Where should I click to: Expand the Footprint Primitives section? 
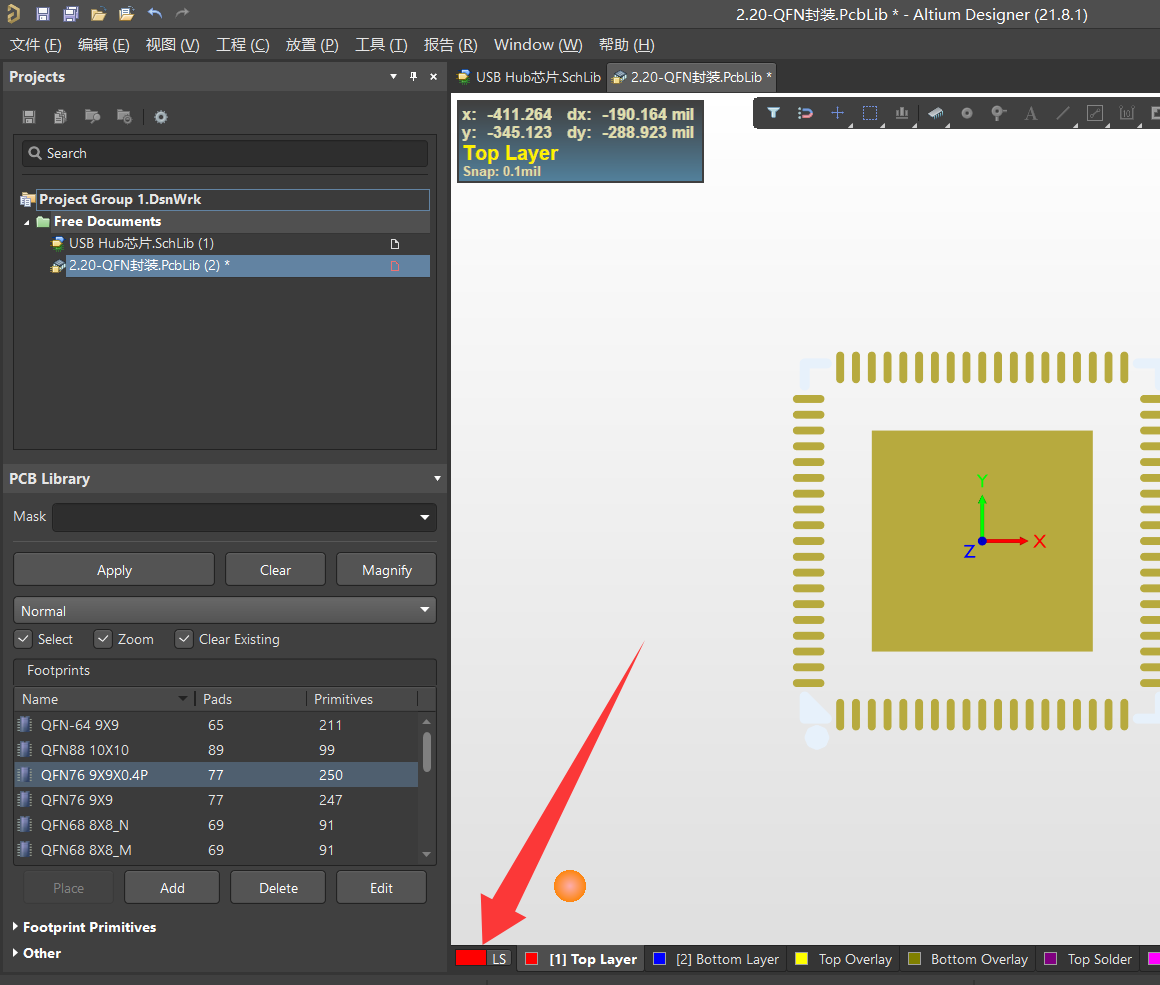(x=16, y=927)
